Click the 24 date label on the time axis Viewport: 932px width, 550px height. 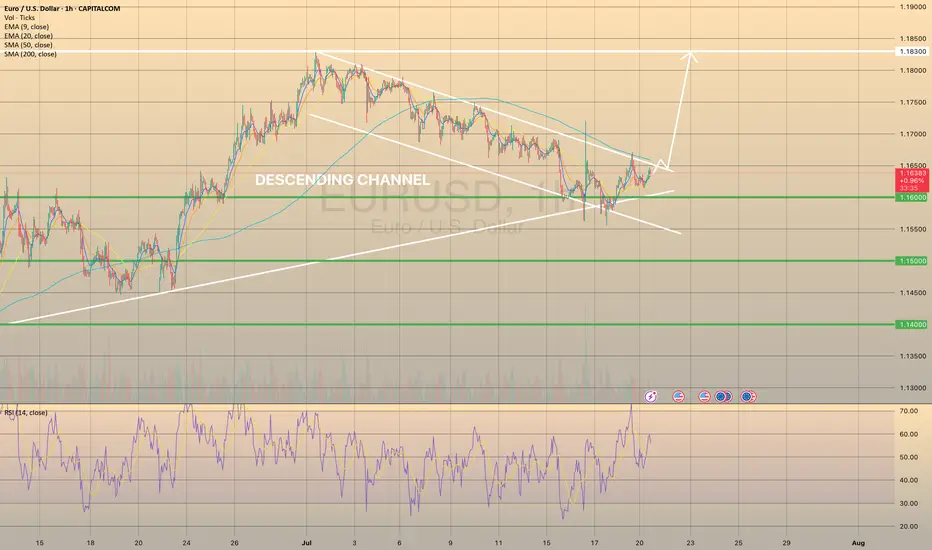tap(186, 543)
